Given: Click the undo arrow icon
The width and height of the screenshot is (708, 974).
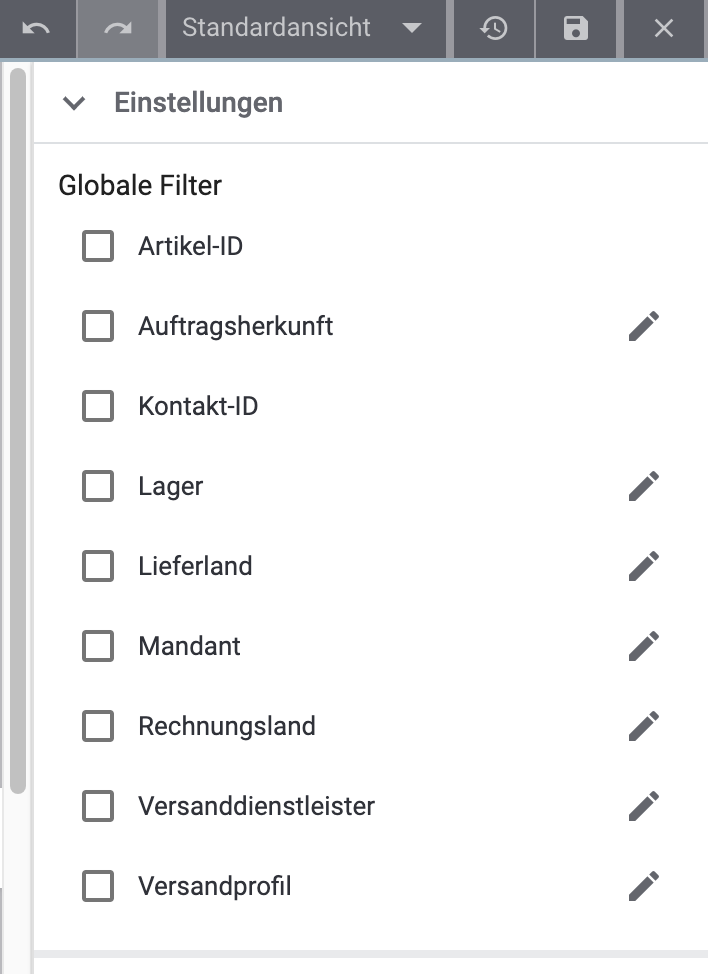Looking at the screenshot, I should pyautogui.click(x=37, y=28).
